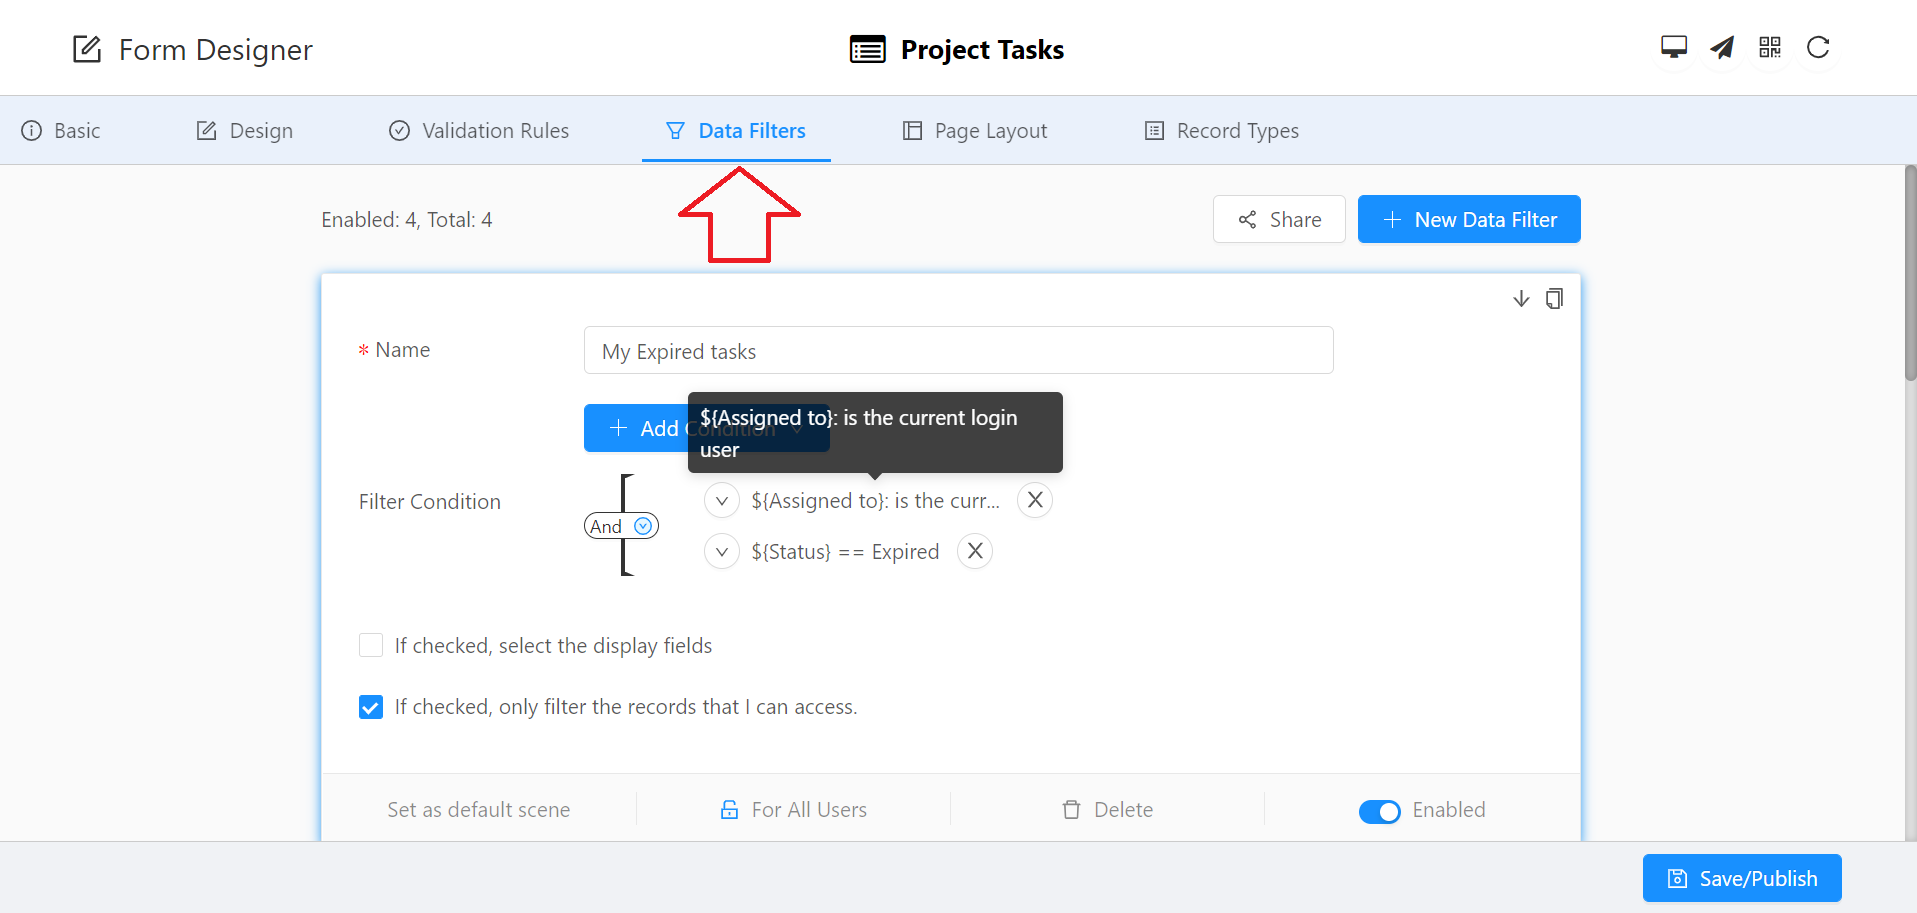Screen dimensions: 1917x913
Task: Open the Page Layout tab
Action: click(x=975, y=130)
